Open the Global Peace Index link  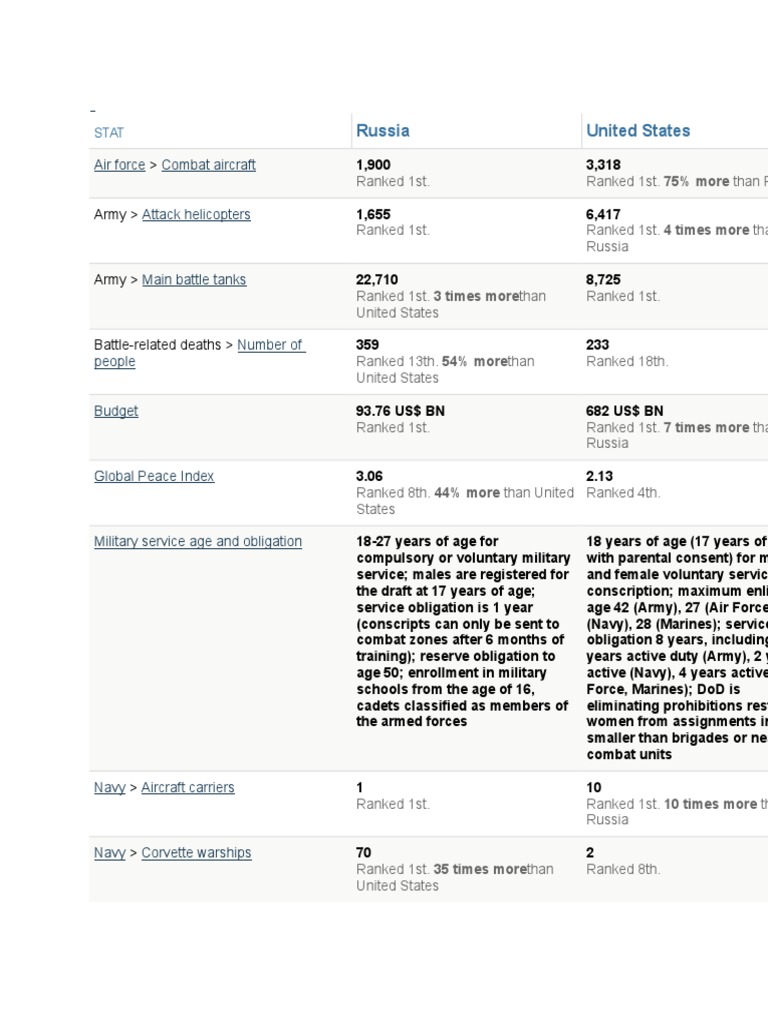click(154, 477)
